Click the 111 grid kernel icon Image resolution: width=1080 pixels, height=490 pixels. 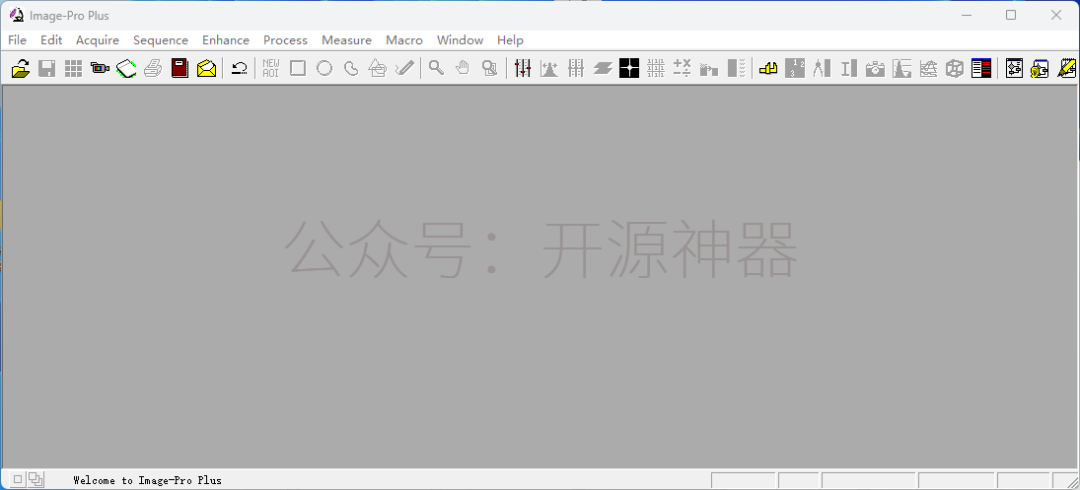click(656, 68)
